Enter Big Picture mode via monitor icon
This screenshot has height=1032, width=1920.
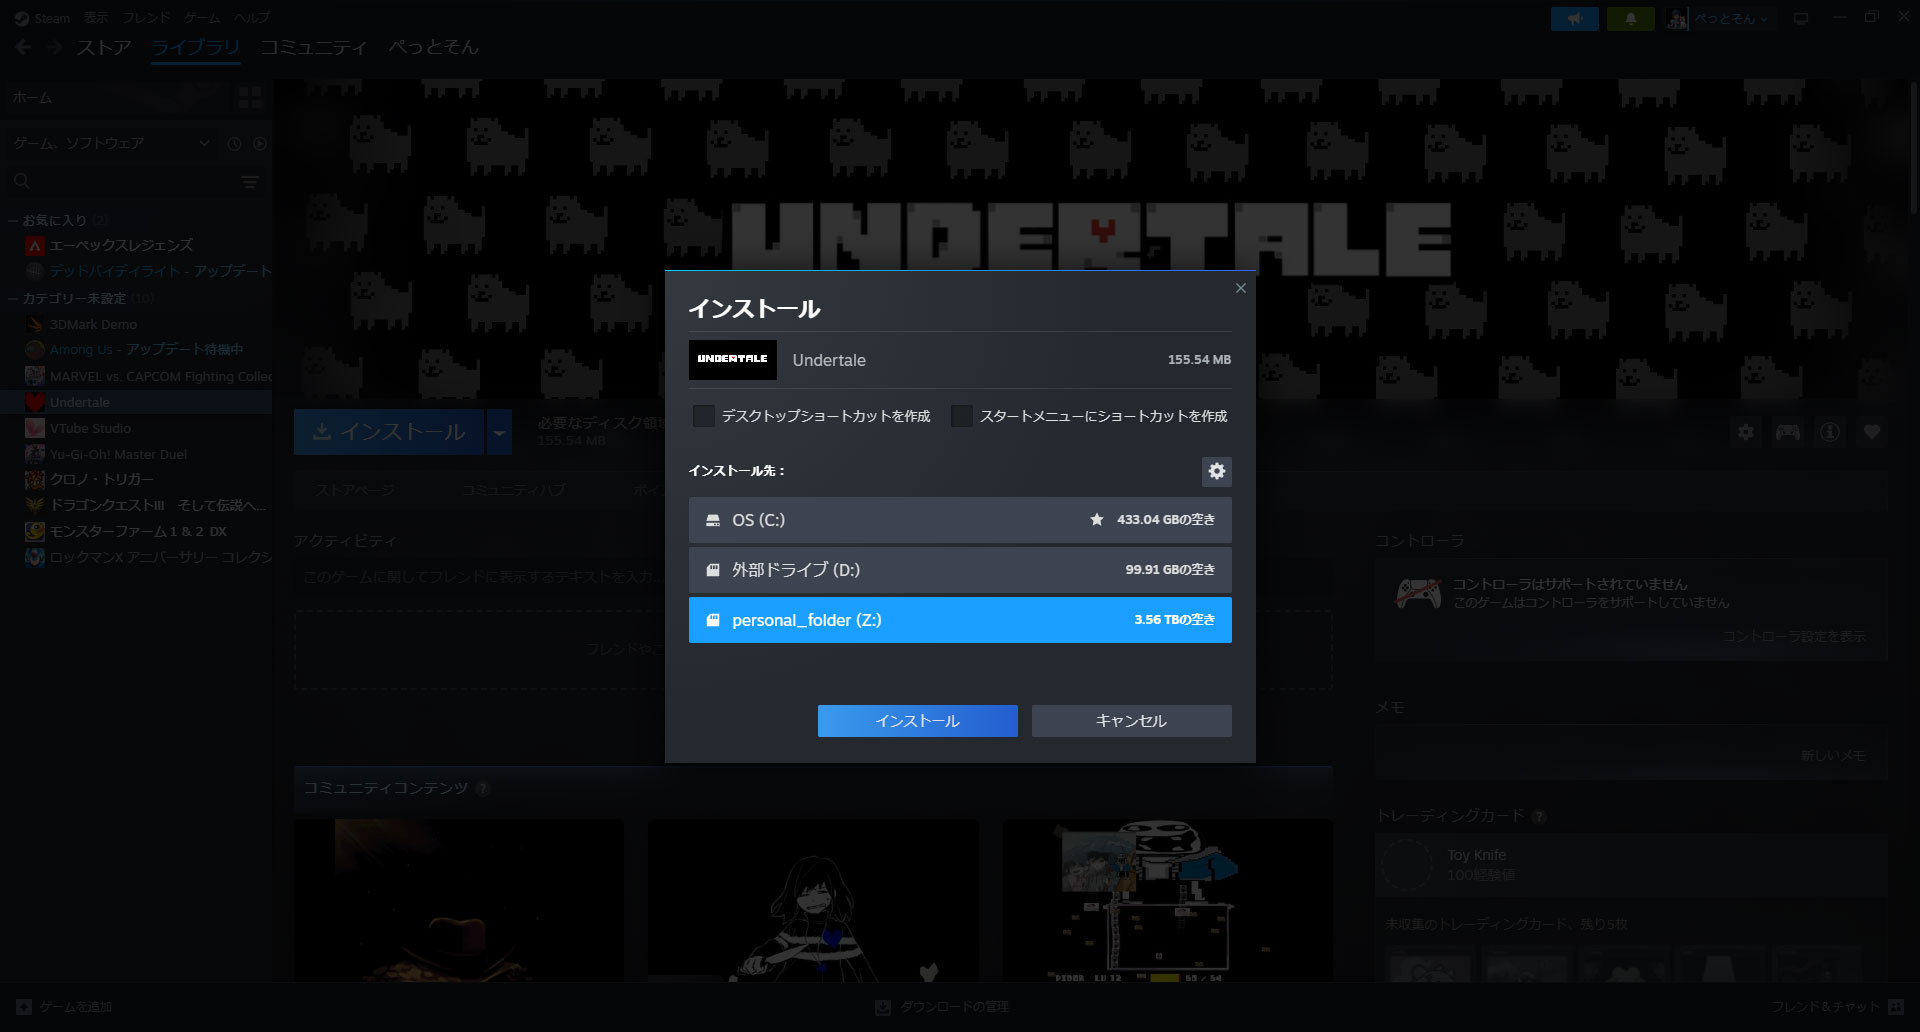(1800, 18)
